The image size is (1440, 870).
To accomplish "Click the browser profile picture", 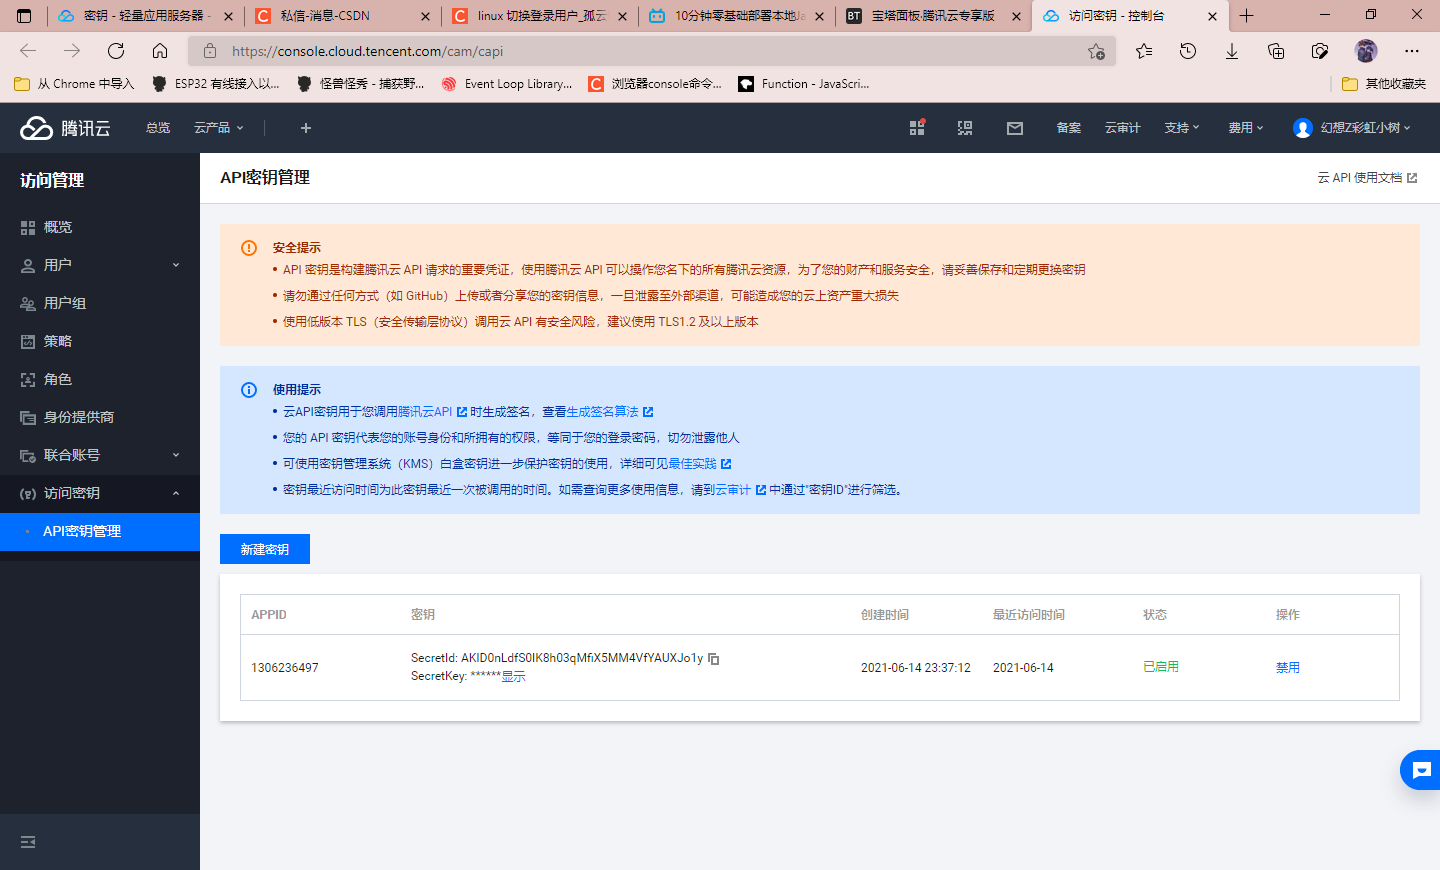I will (x=1366, y=51).
